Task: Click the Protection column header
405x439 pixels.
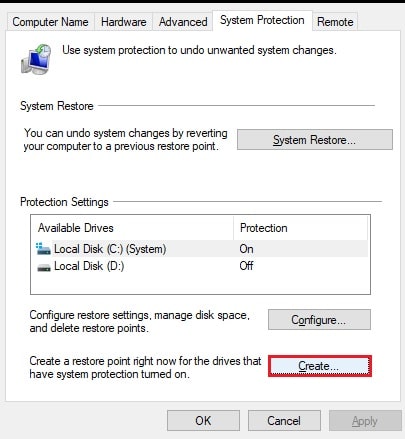Action: 300,228
